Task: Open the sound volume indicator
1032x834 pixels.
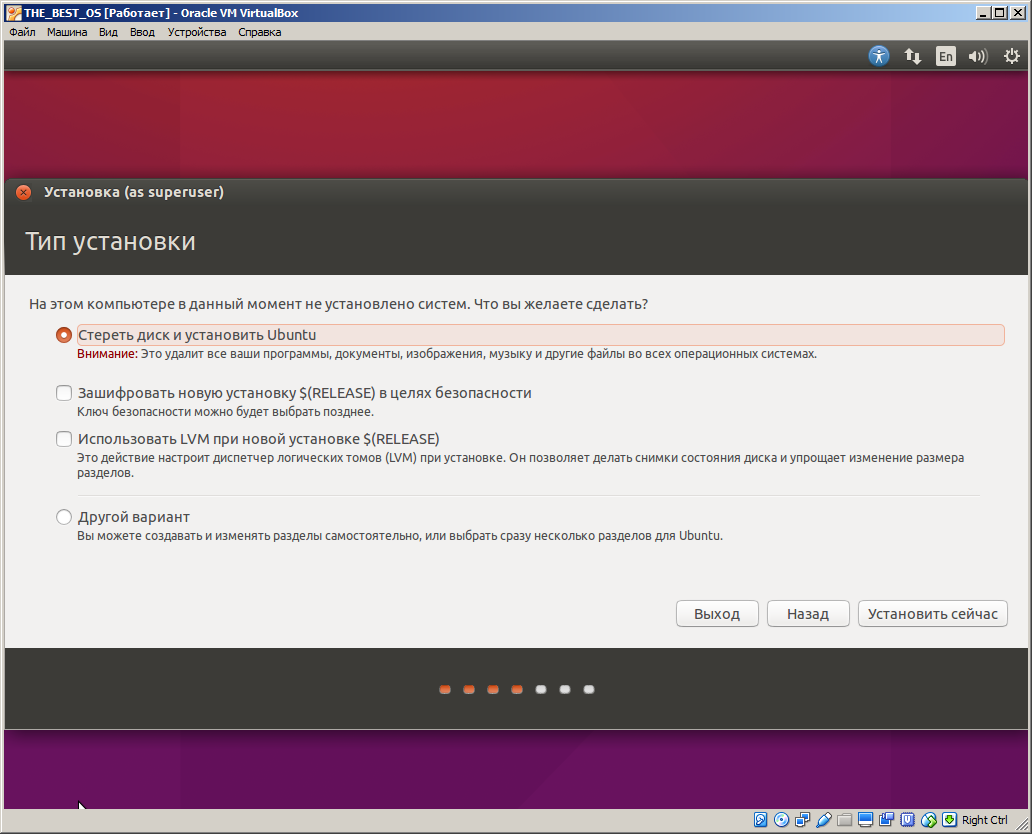Action: click(x=978, y=56)
